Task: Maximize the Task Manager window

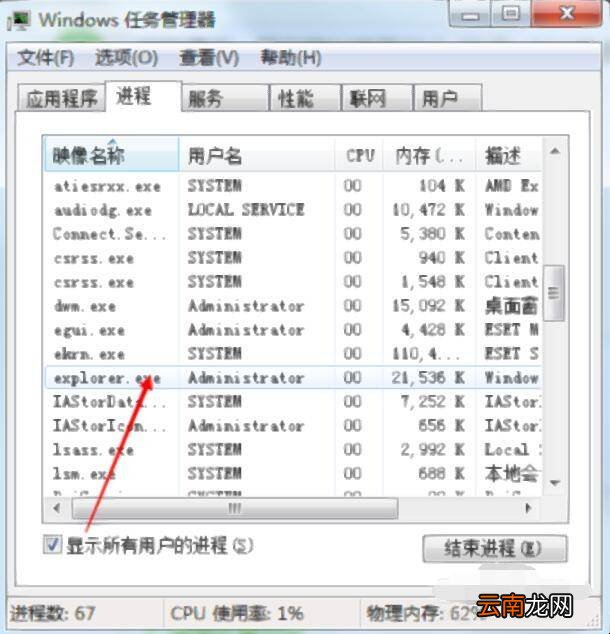Action: tap(511, 14)
